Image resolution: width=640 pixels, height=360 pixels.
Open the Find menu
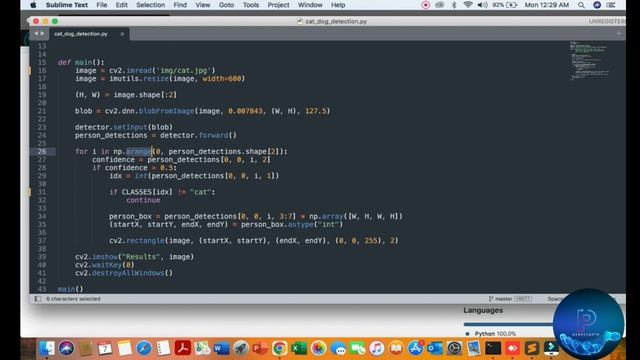pyautogui.click(x=180, y=5)
